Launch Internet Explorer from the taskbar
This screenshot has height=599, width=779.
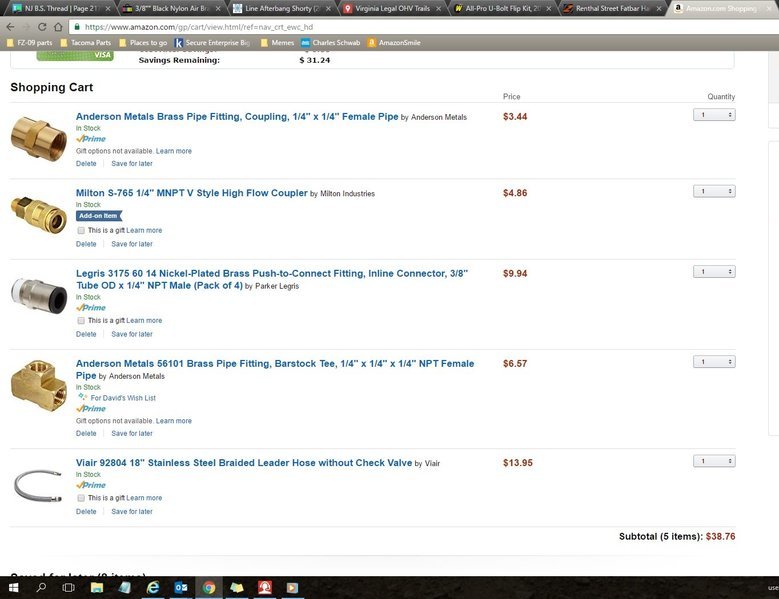[x=153, y=588]
